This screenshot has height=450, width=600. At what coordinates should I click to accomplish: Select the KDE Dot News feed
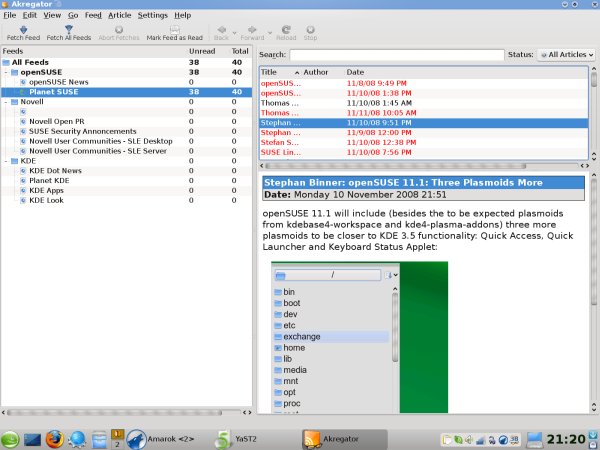[x=55, y=171]
